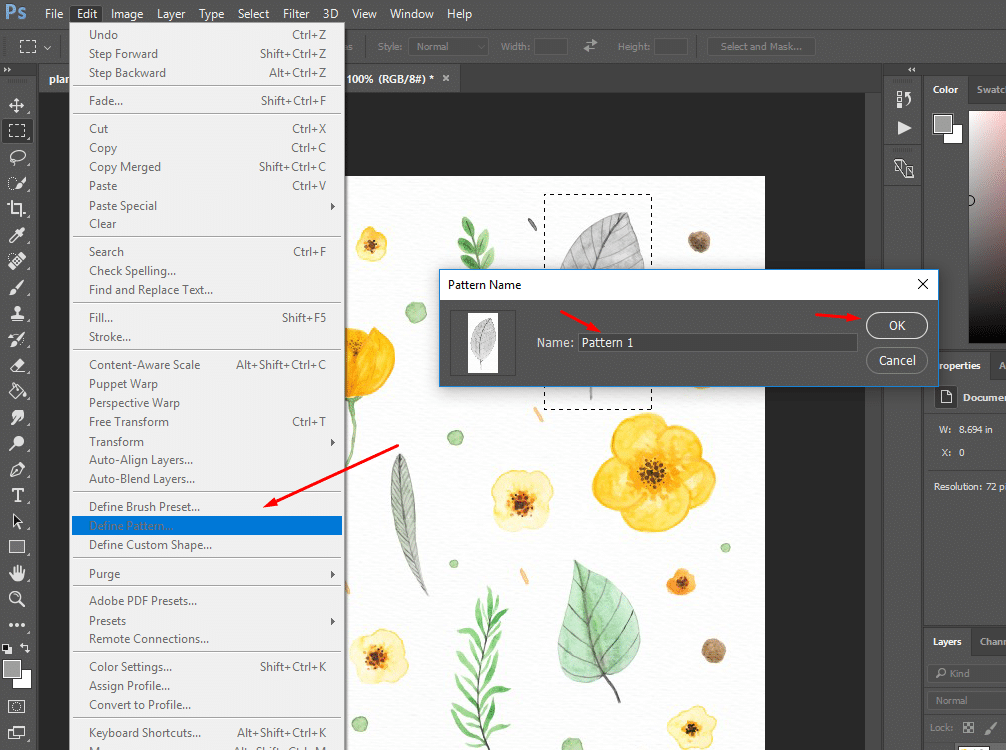1006x750 pixels.
Task: Select the Hand tool
Action: click(x=17, y=573)
